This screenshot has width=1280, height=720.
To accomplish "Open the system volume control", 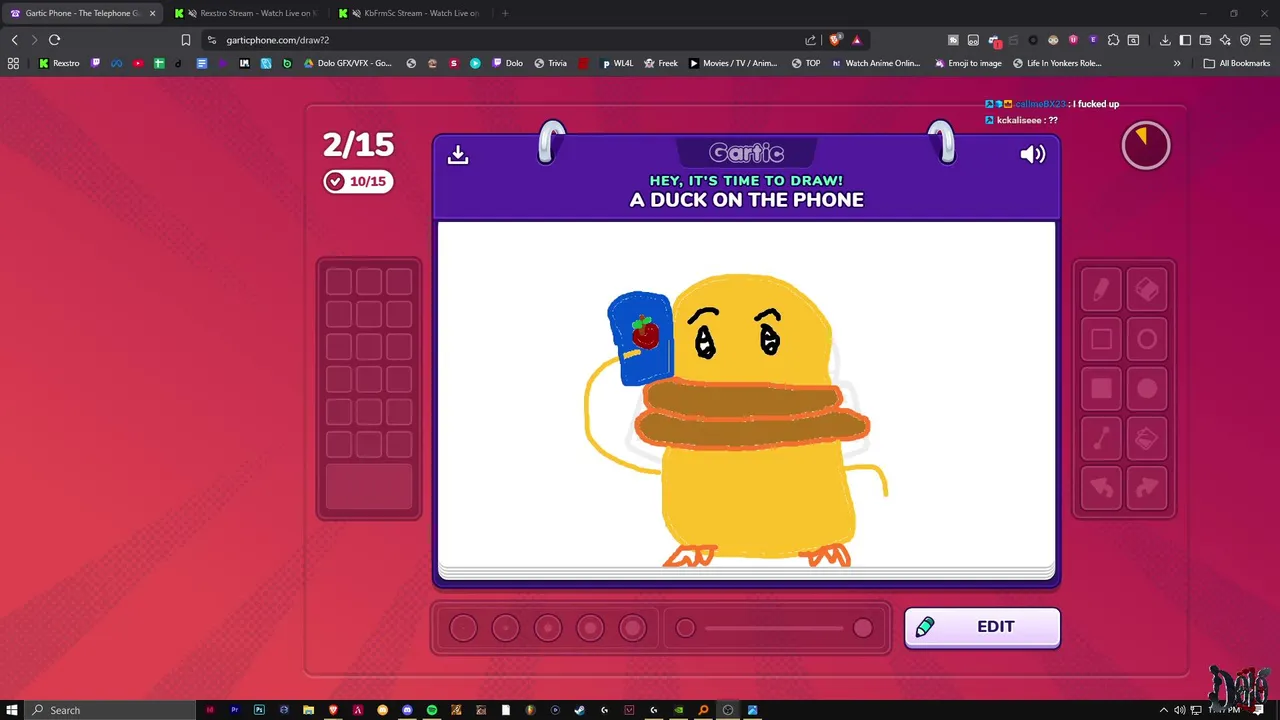I will (x=1179, y=710).
